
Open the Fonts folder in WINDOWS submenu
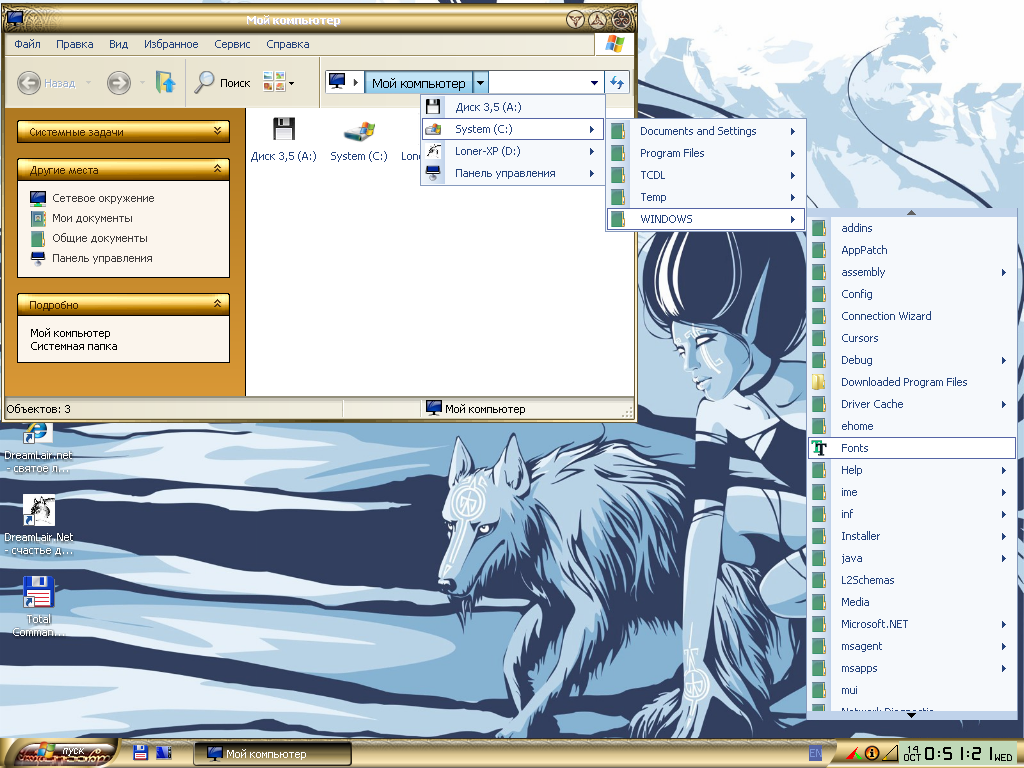[x=855, y=448]
